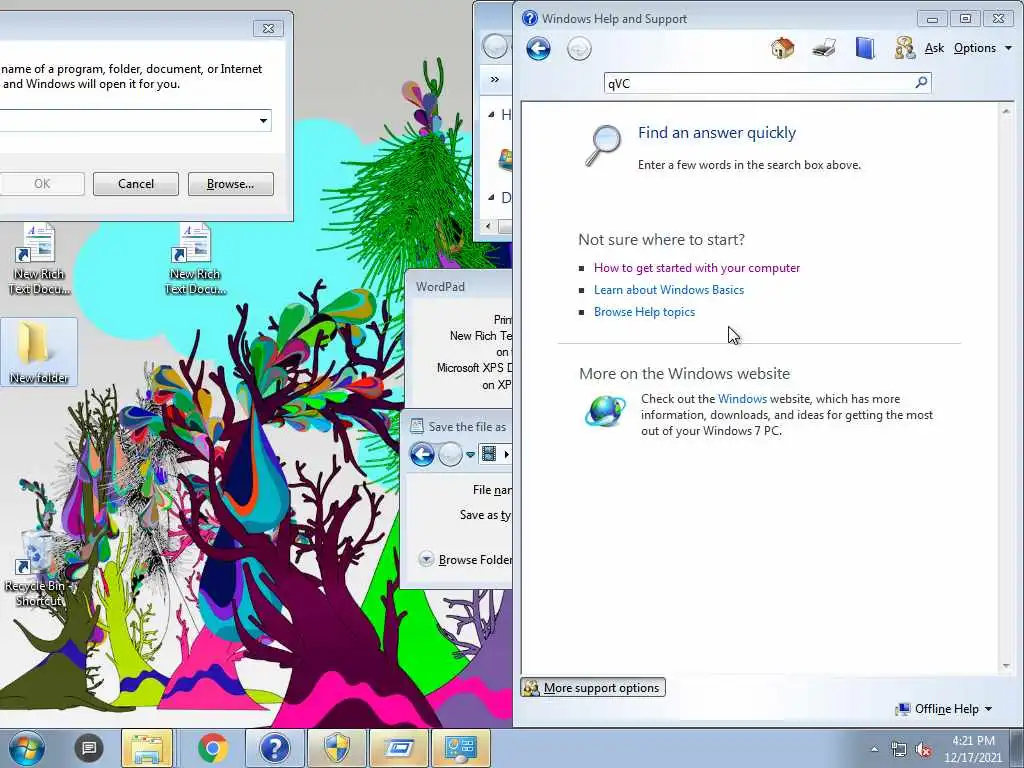Open Browse Help topics link
Screen dimensions: 1024x768
pos(644,312)
